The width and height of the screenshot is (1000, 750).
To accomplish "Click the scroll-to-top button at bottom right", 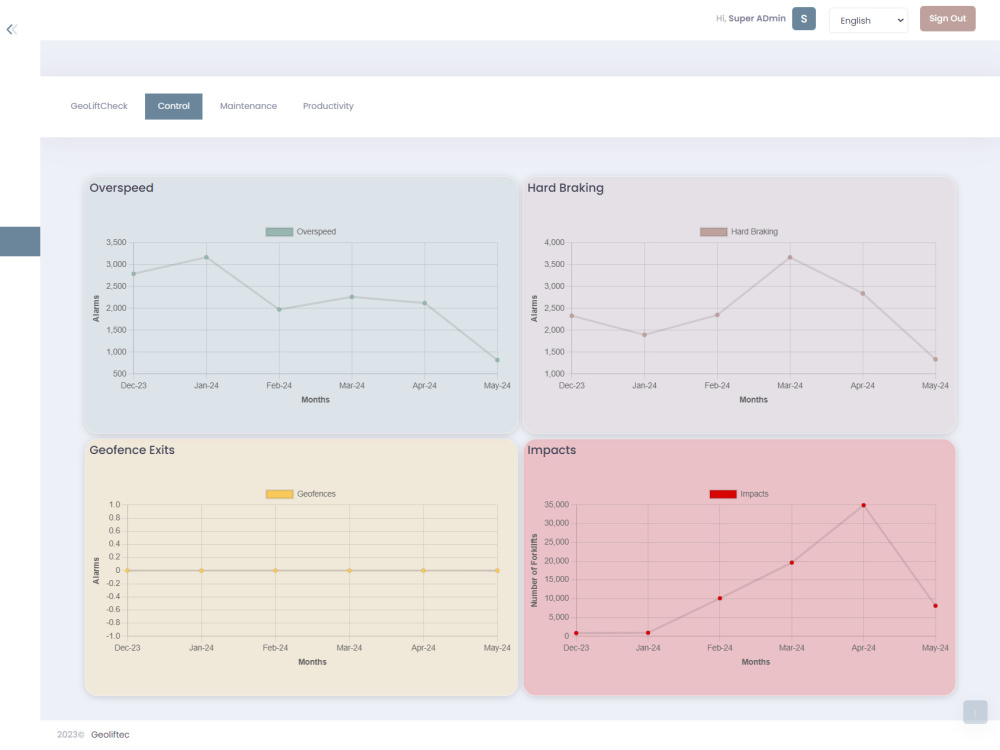I will (x=975, y=712).
